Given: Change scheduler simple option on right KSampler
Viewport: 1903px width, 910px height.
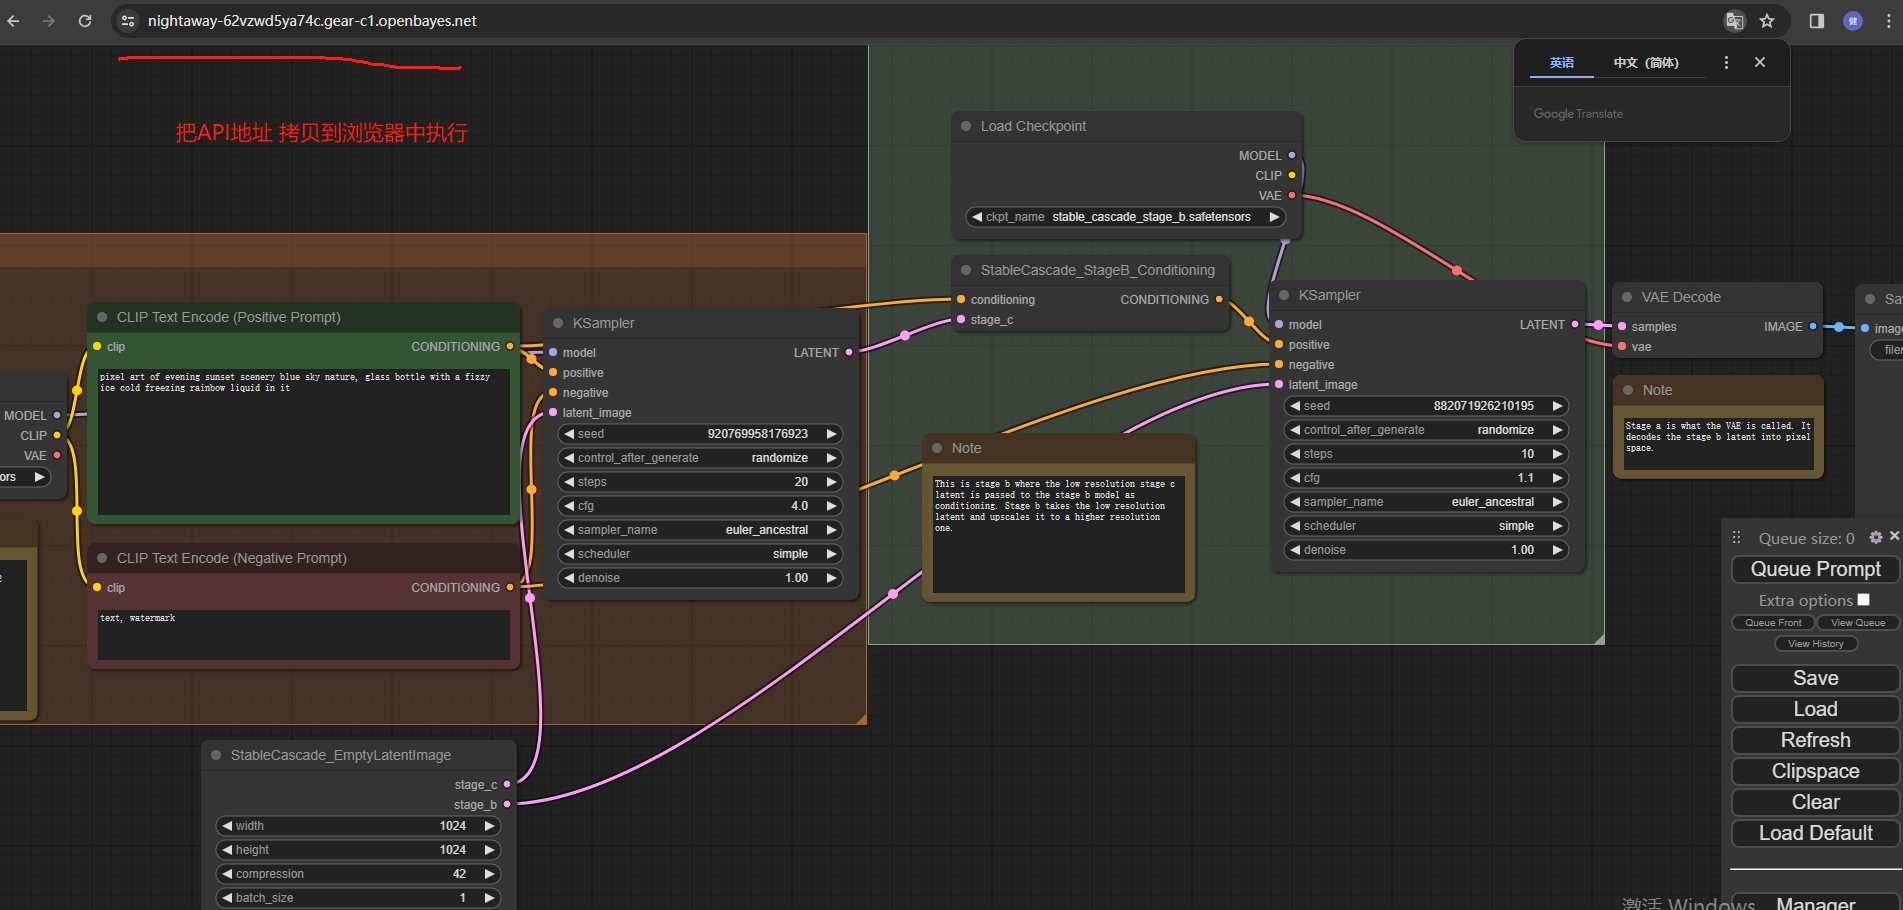Looking at the screenshot, I should pyautogui.click(x=1426, y=526).
